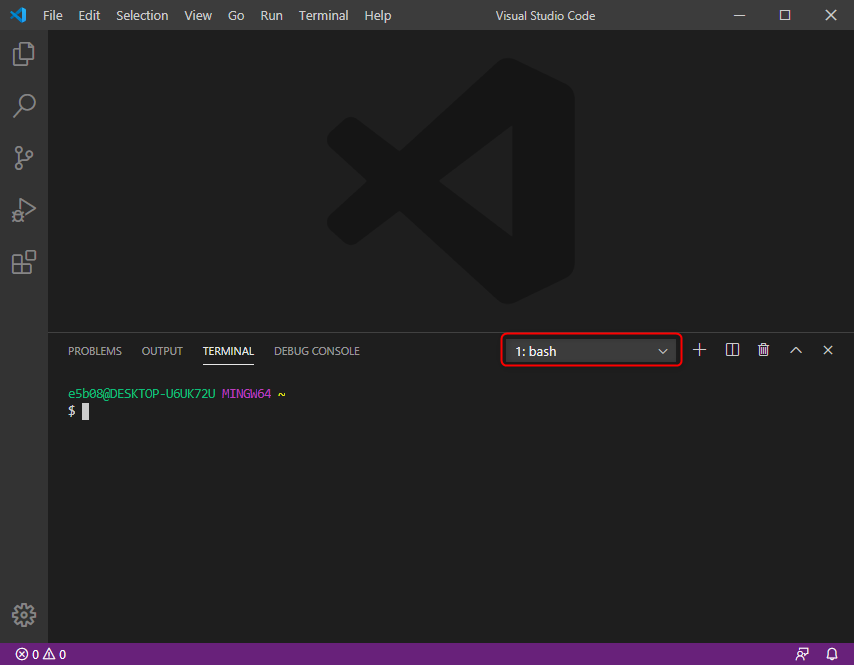Create a new terminal with plus icon
854x665 pixels.
[x=699, y=350]
